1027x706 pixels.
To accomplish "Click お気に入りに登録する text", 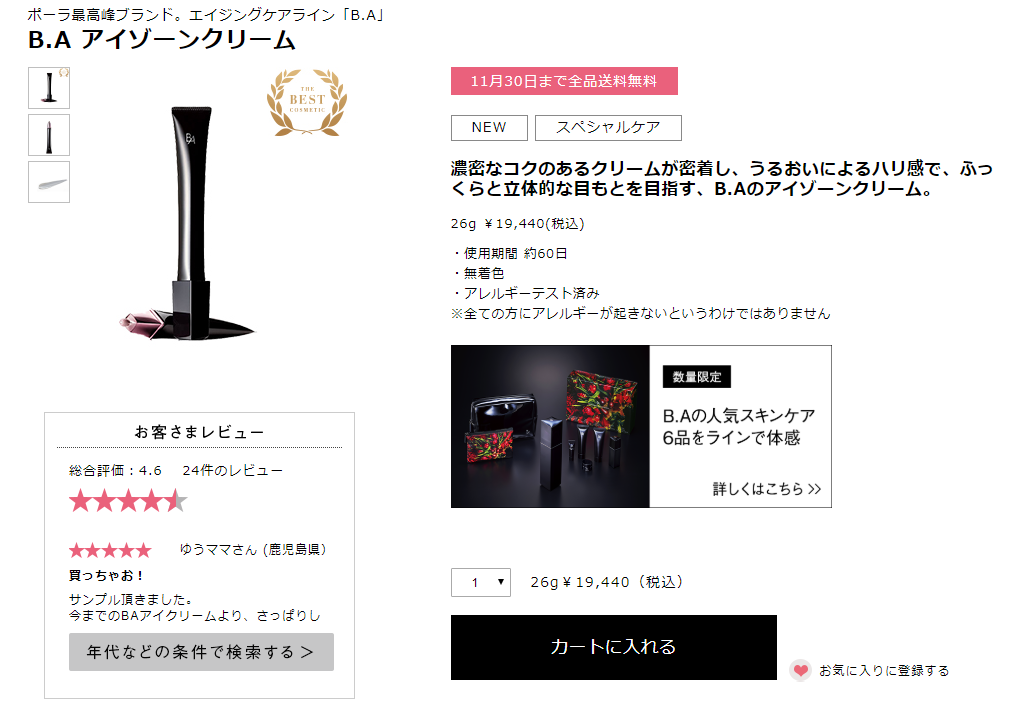I will point(884,671).
